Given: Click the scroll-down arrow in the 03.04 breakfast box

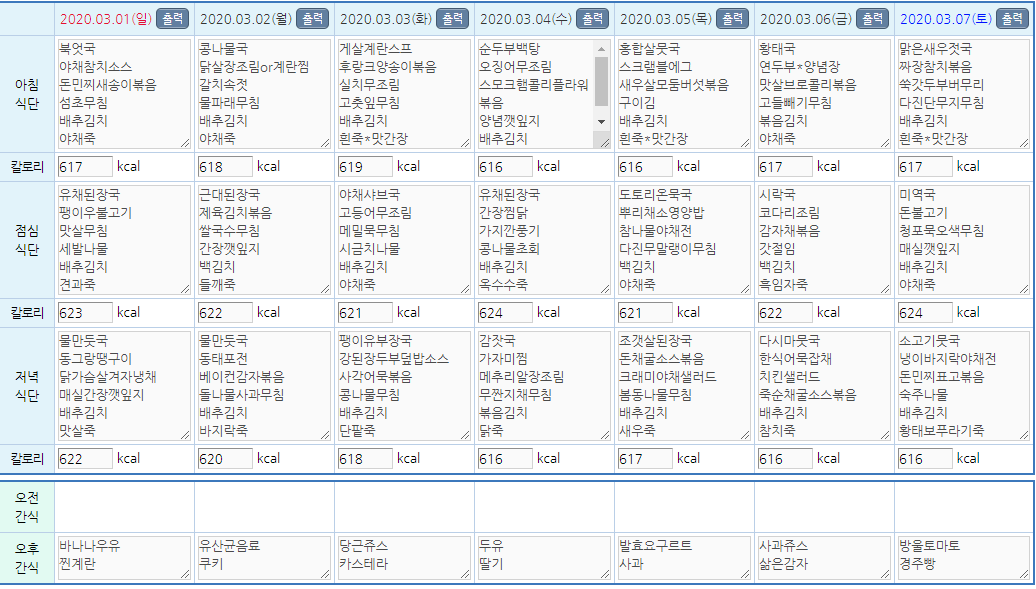Looking at the screenshot, I should [x=601, y=122].
